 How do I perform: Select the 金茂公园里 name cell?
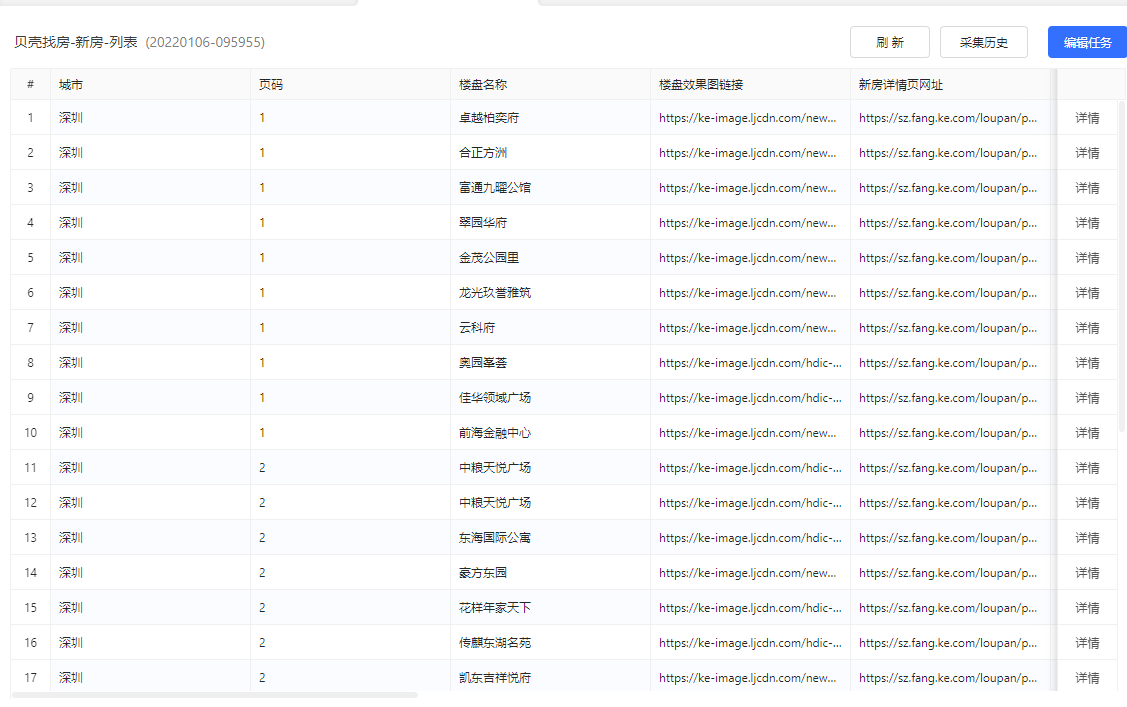pos(550,258)
